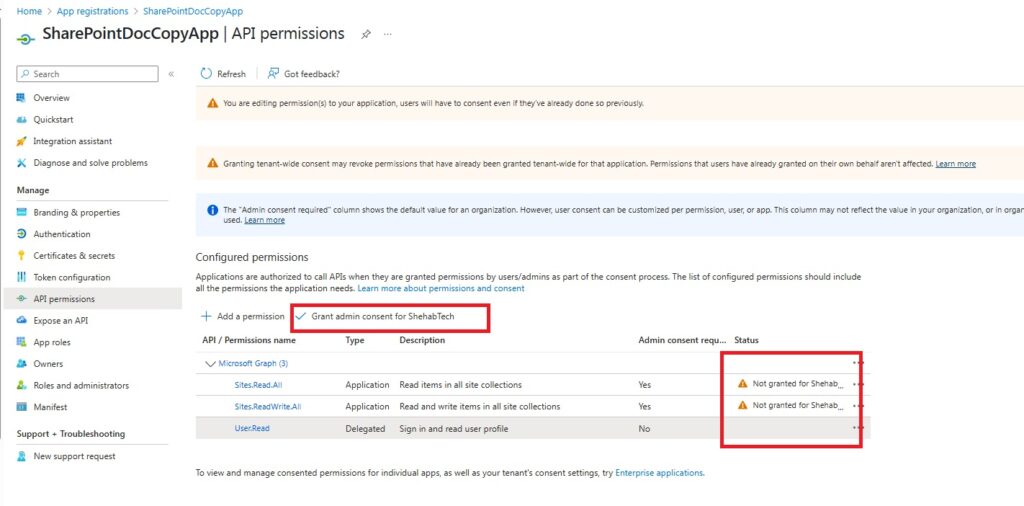
Task: Go to App registrations breadcrumb
Action: click(x=93, y=11)
